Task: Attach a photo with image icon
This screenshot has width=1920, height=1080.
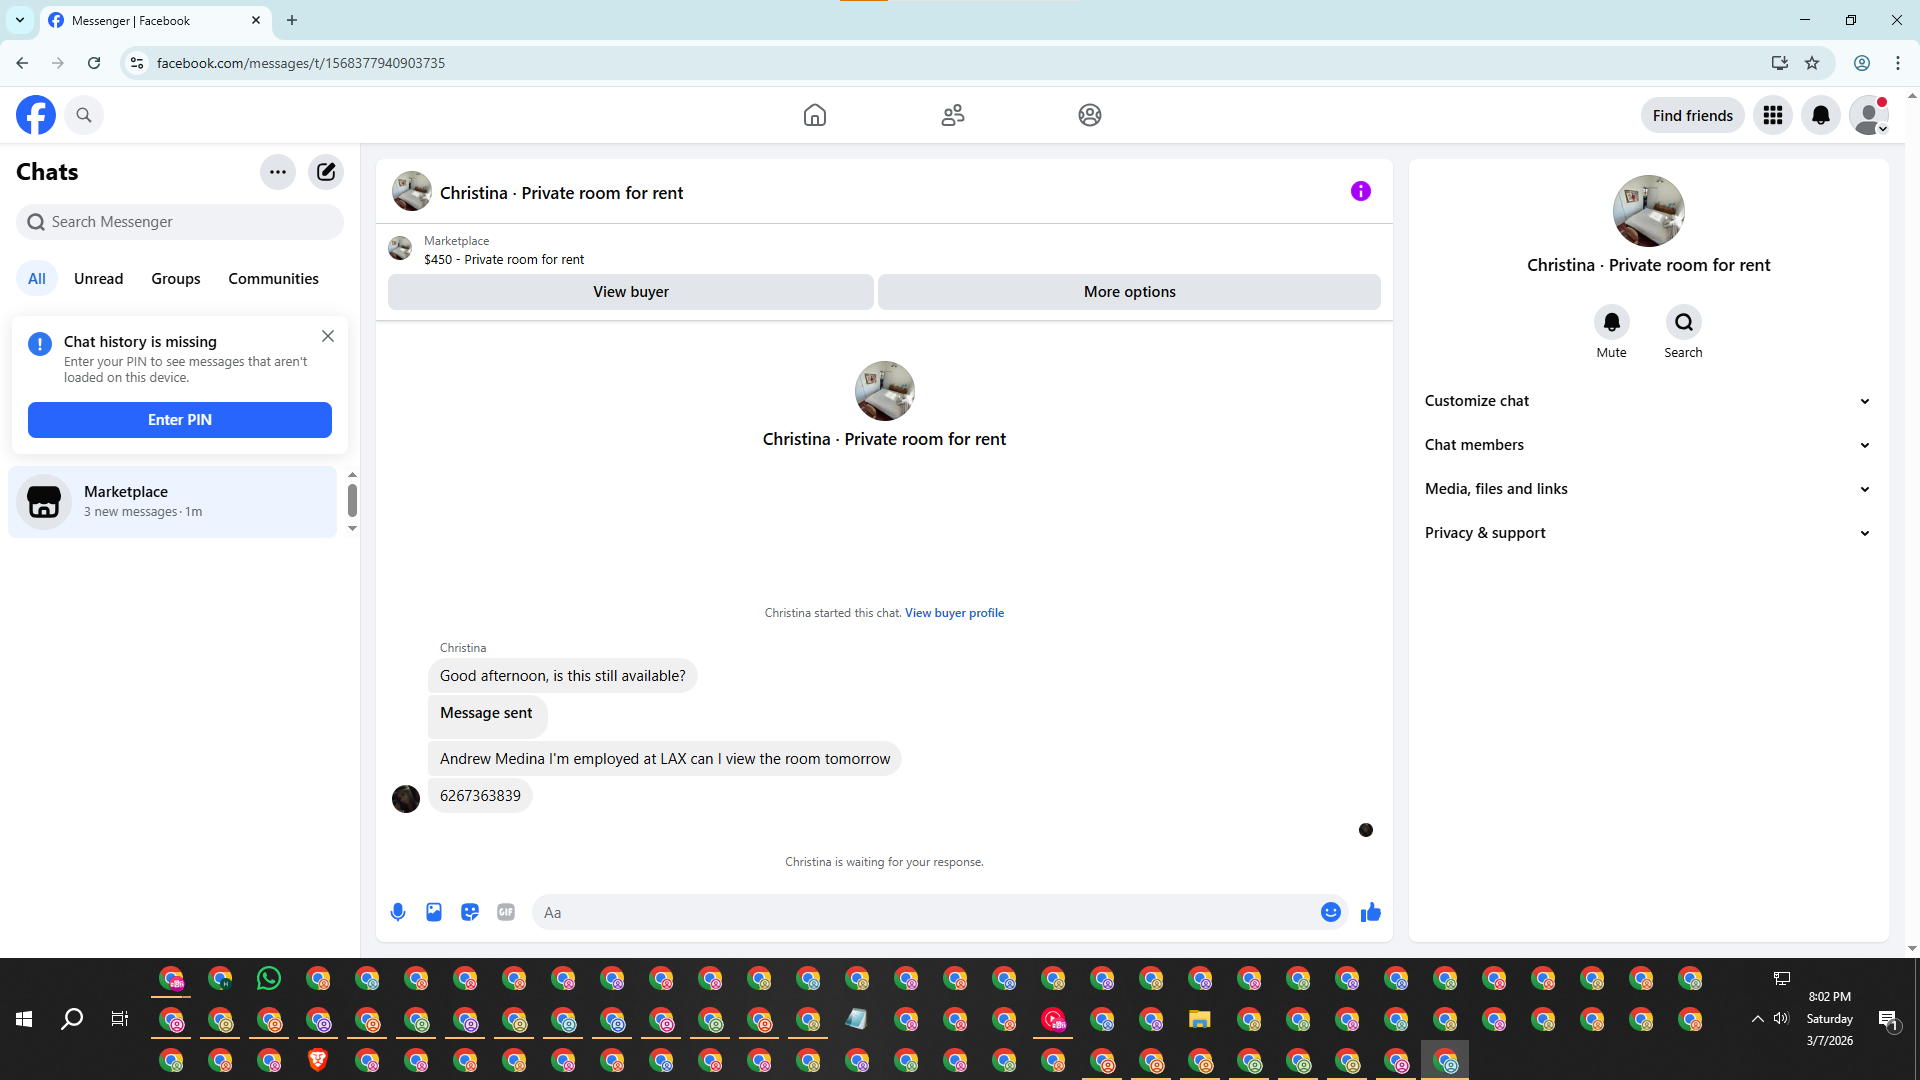Action: (x=434, y=912)
